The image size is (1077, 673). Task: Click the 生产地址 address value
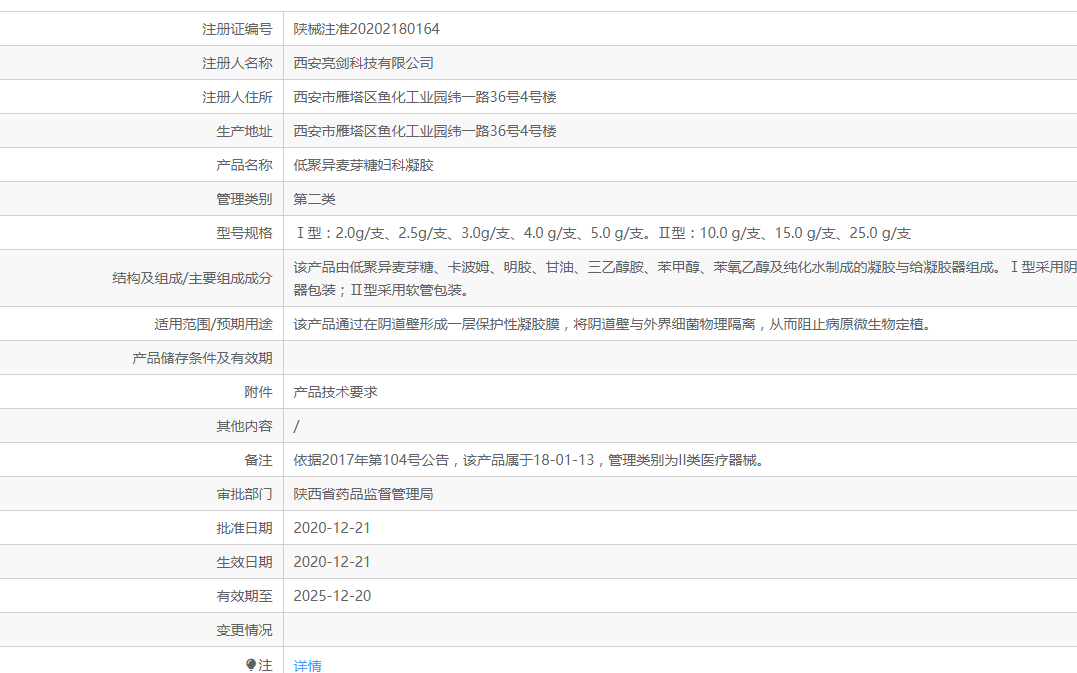pos(424,131)
